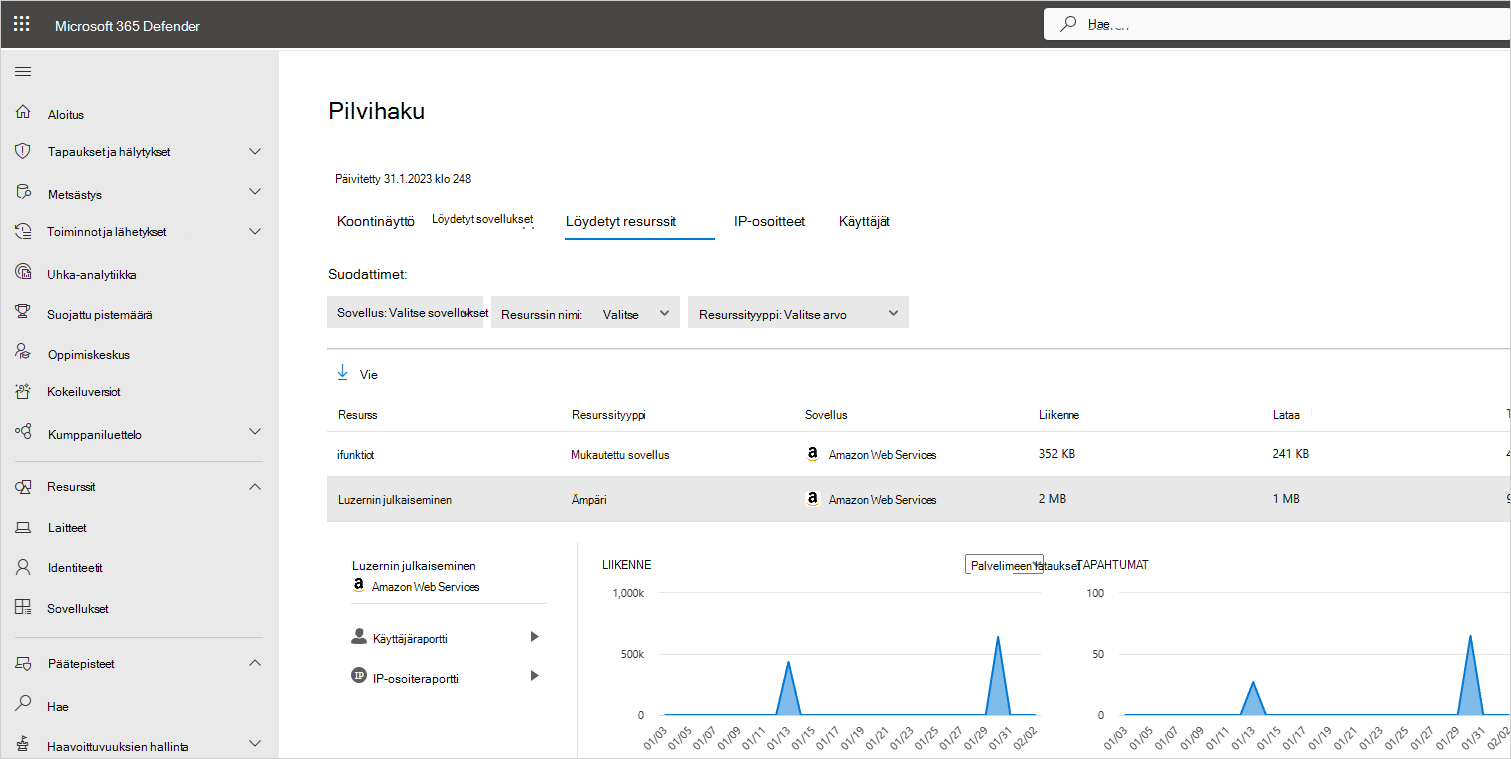Switch to the Löydetyt sovellukset tab
This screenshot has height=759, width=1511.
click(482, 219)
